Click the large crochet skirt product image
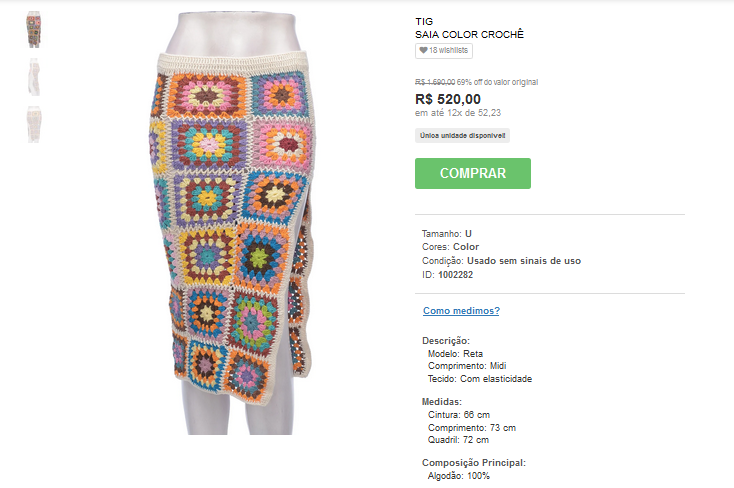 coord(234,223)
